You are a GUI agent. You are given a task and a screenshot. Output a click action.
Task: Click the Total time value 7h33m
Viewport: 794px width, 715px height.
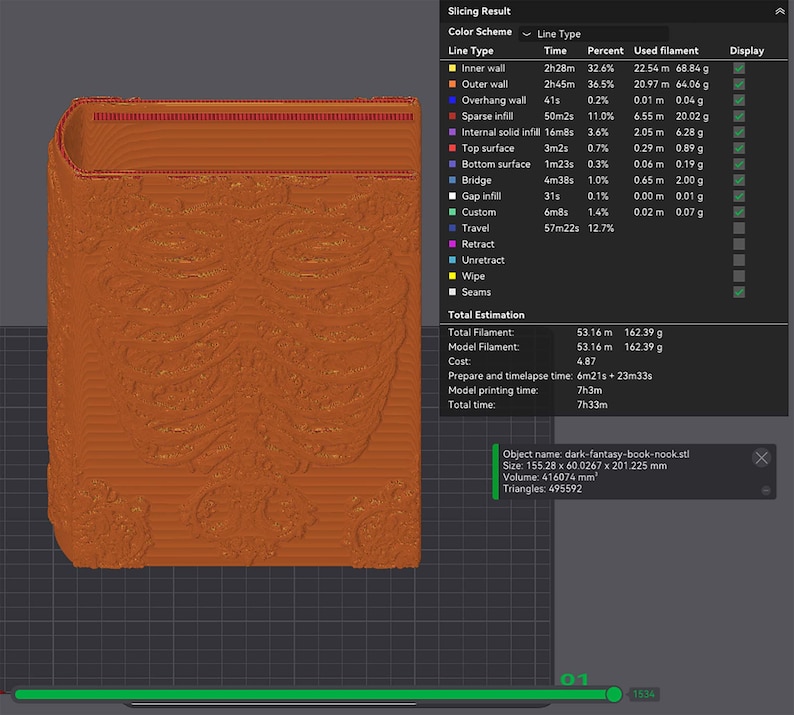(x=592, y=405)
